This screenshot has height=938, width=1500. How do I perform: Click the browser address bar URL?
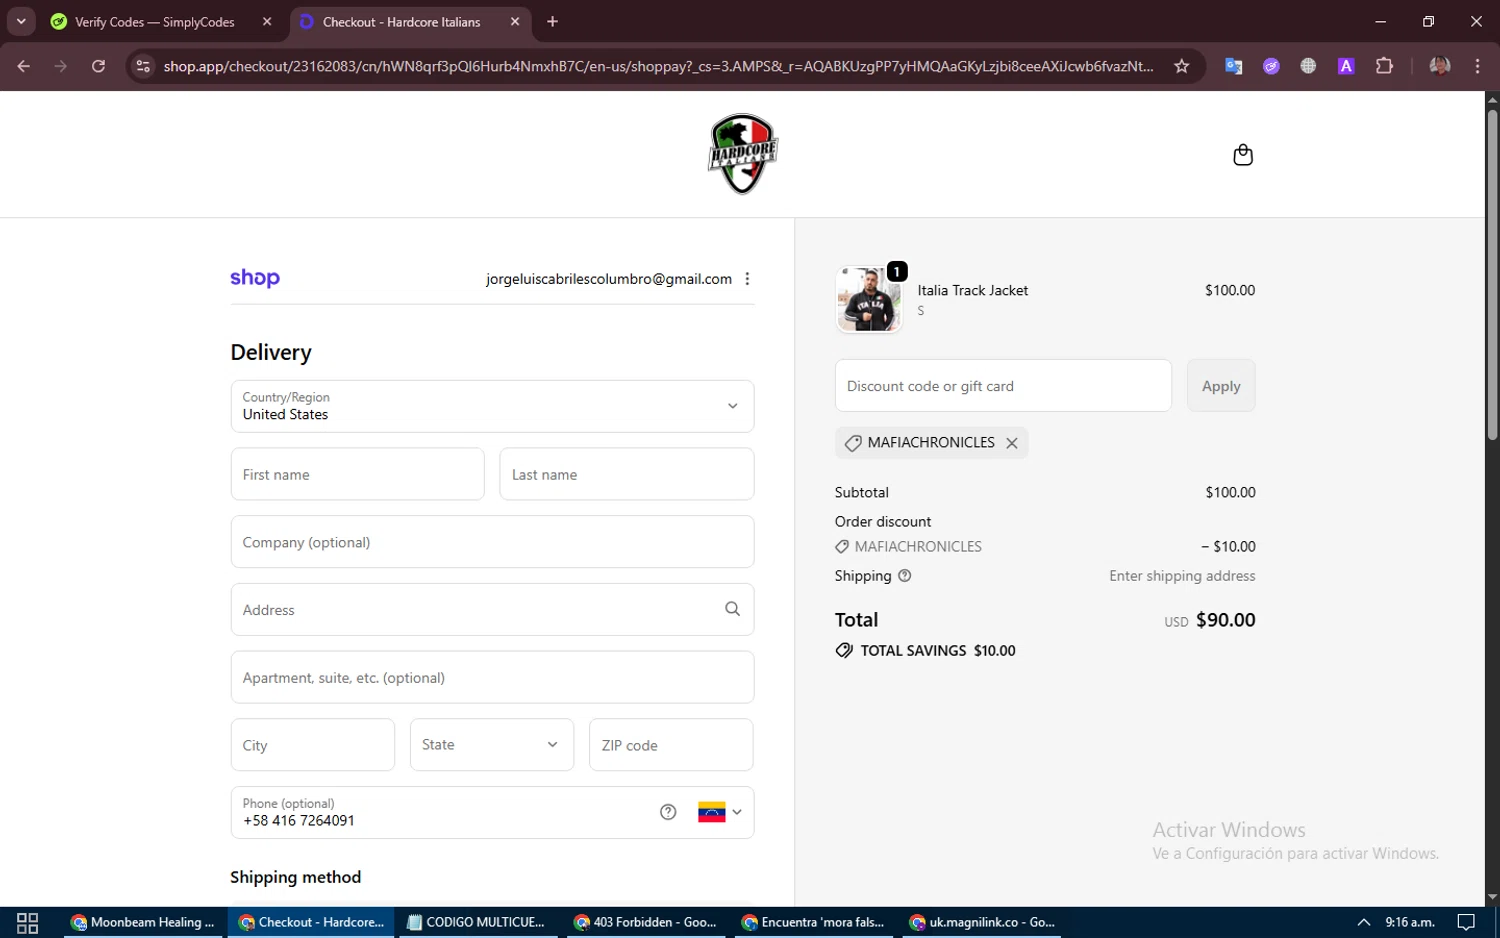pos(658,66)
